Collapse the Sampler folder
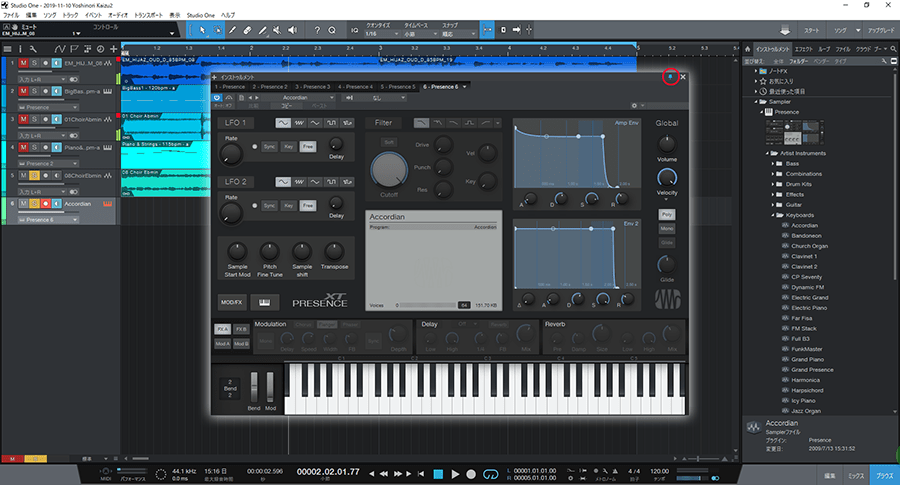The image size is (900, 485). (757, 102)
